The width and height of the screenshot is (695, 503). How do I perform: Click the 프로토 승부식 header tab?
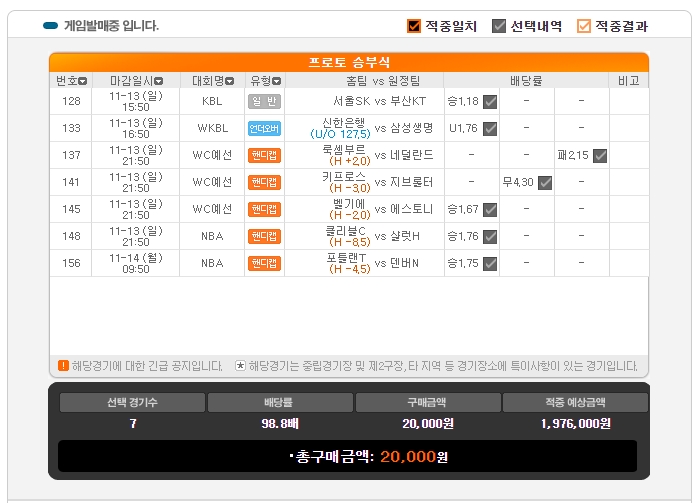click(x=348, y=62)
